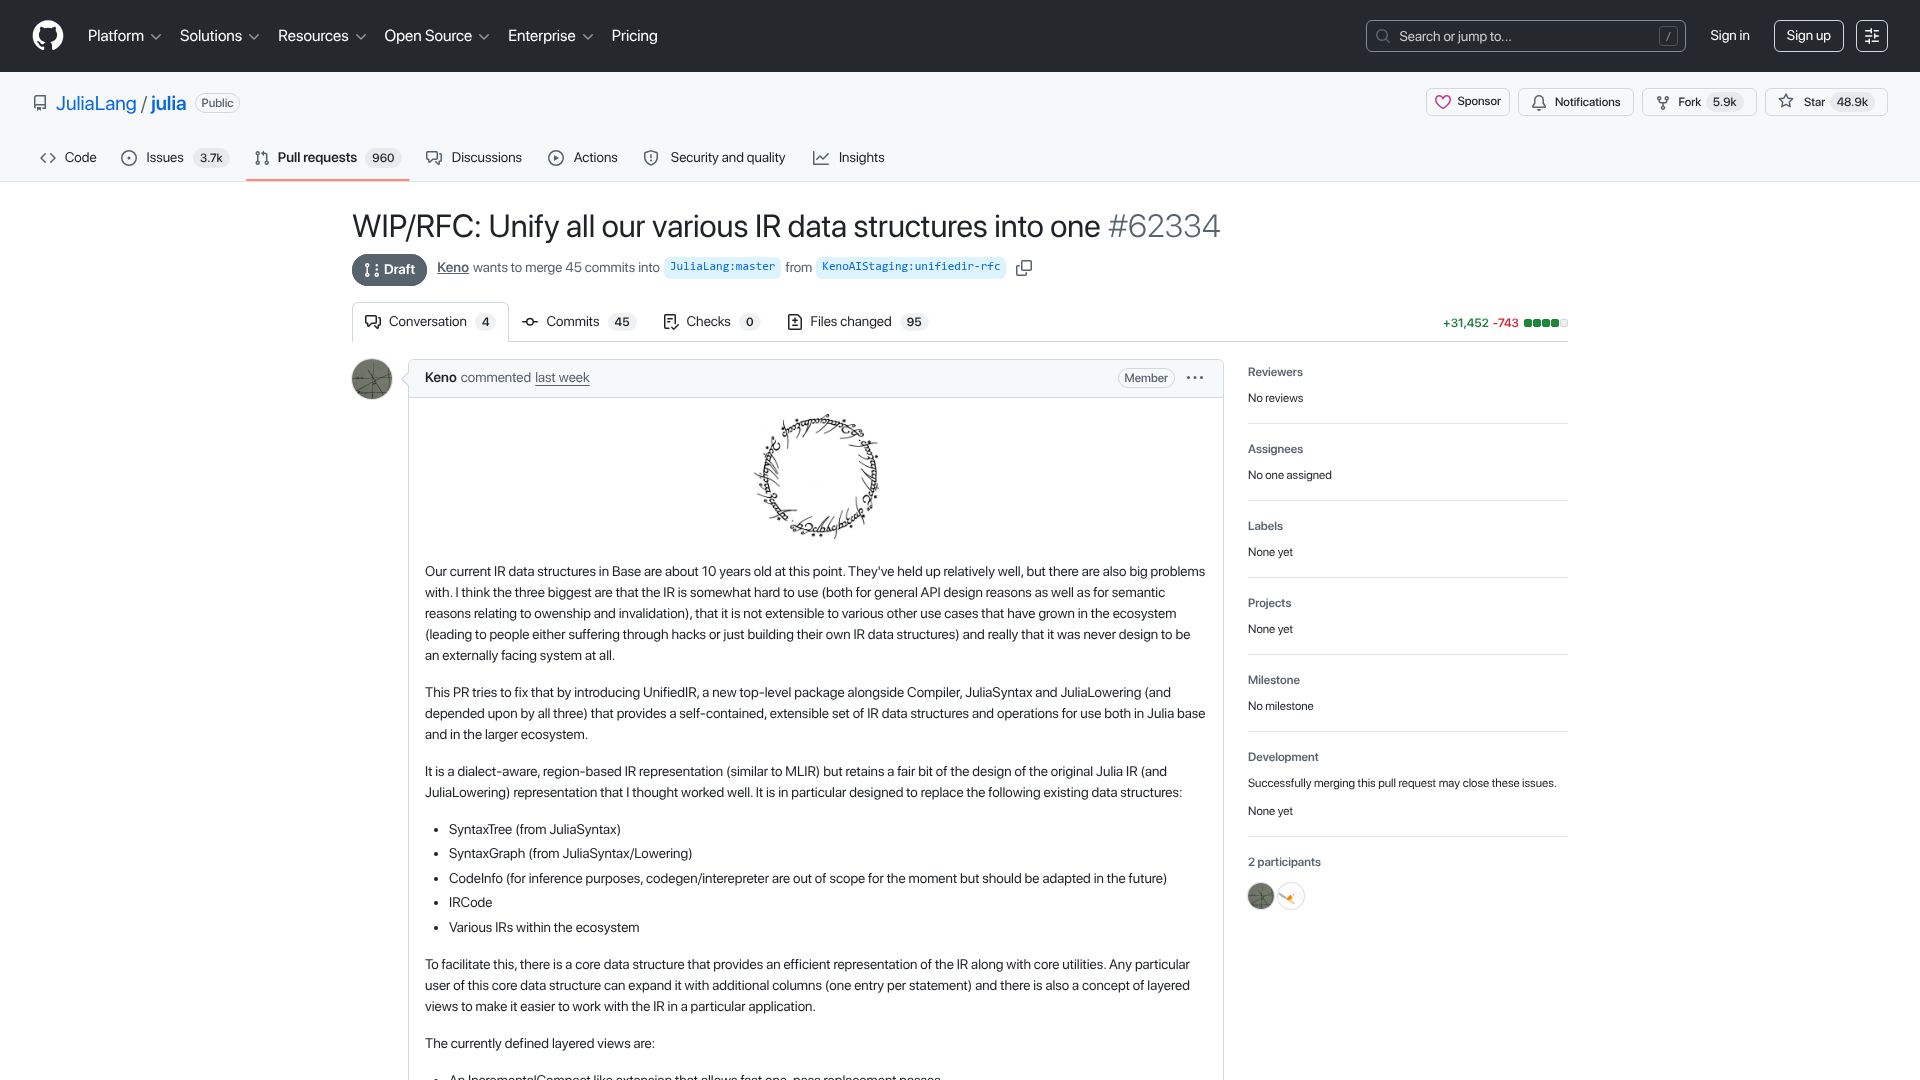
Task: Open the julia repository link
Action: [x=168, y=103]
